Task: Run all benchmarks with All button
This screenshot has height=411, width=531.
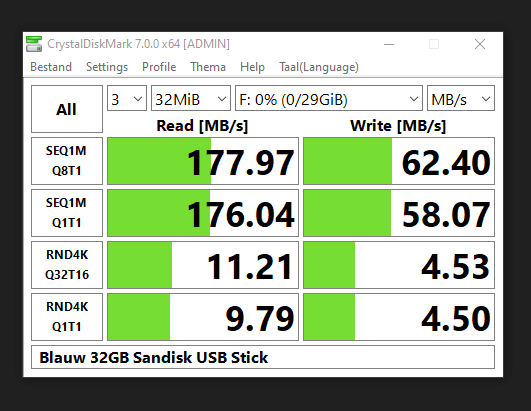Action: (67, 109)
